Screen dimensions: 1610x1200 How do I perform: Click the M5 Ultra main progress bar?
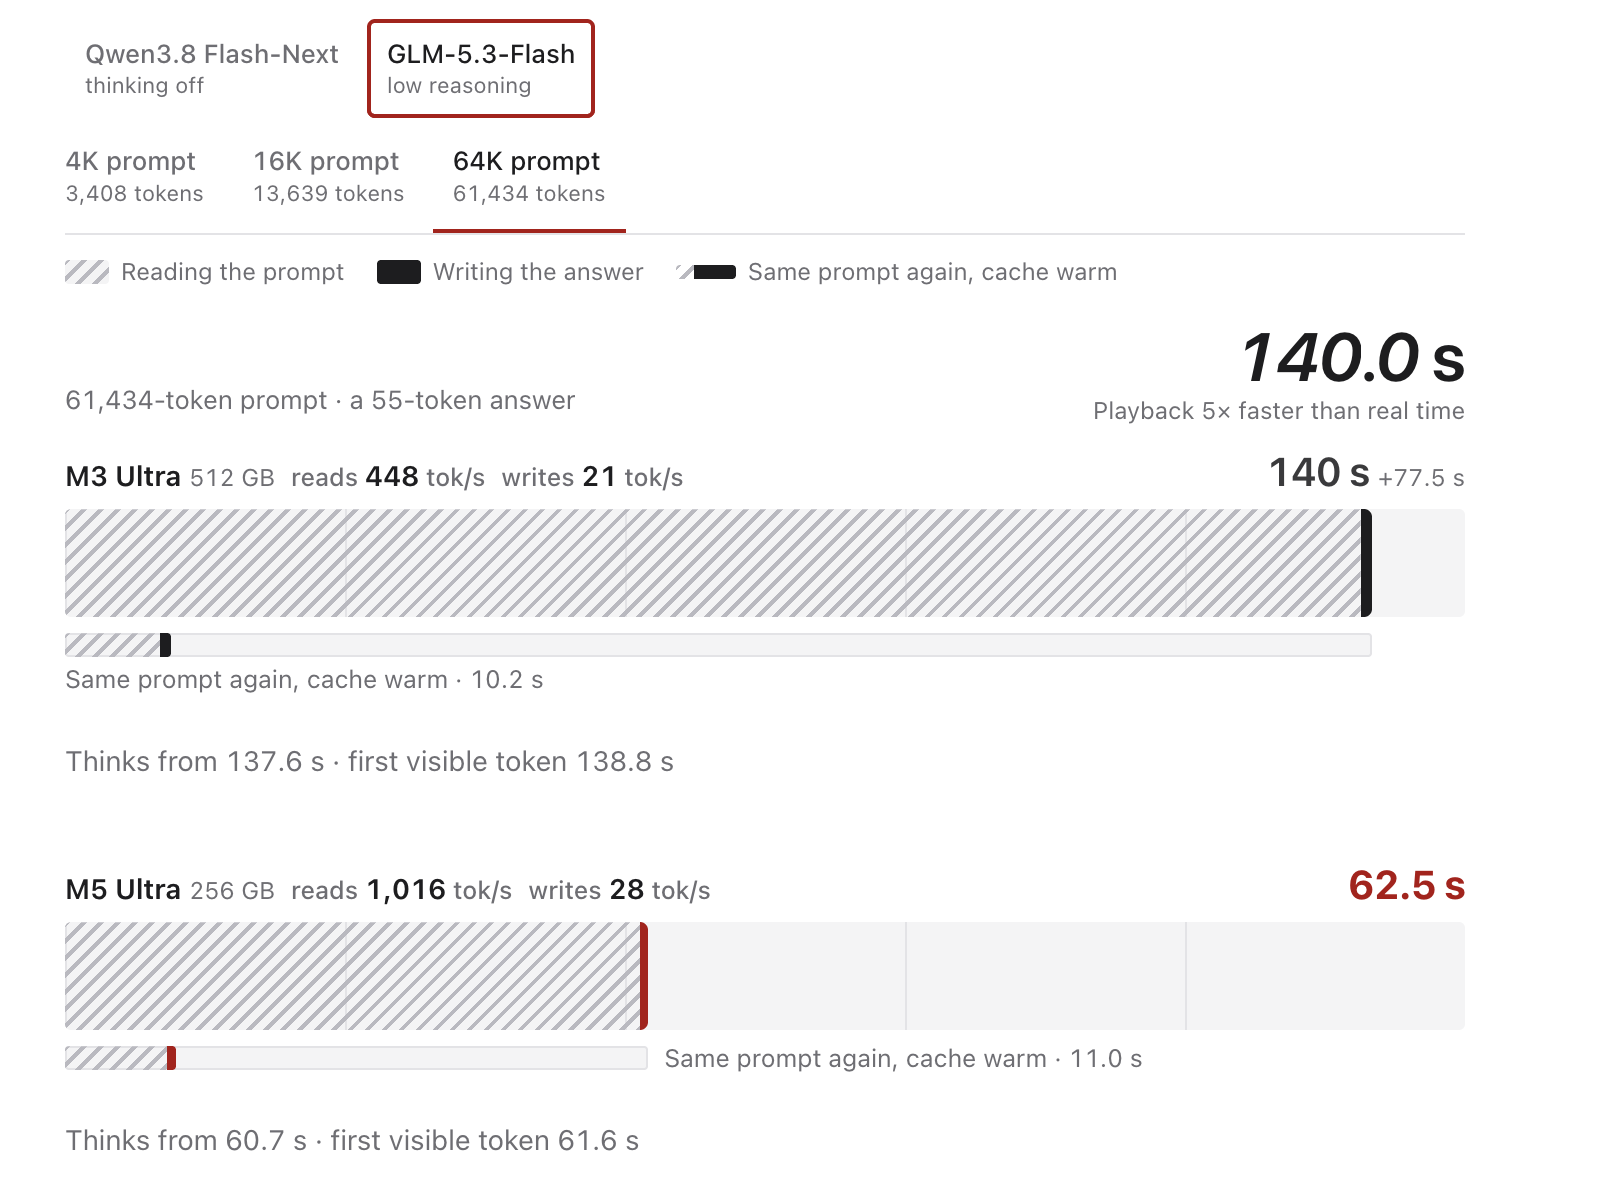[765, 976]
